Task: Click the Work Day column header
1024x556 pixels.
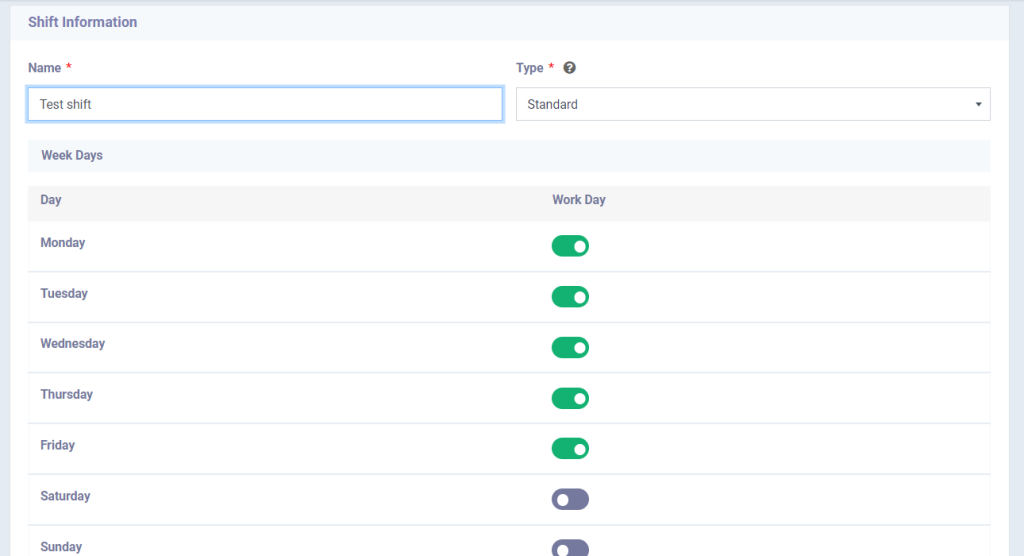Action: (x=579, y=200)
